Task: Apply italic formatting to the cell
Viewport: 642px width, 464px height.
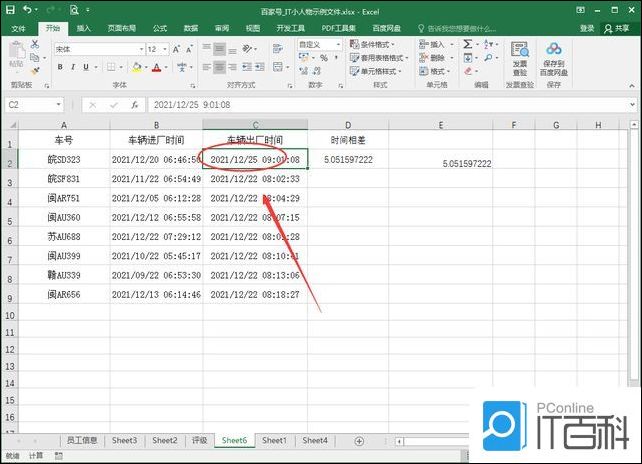Action: click(x=73, y=67)
